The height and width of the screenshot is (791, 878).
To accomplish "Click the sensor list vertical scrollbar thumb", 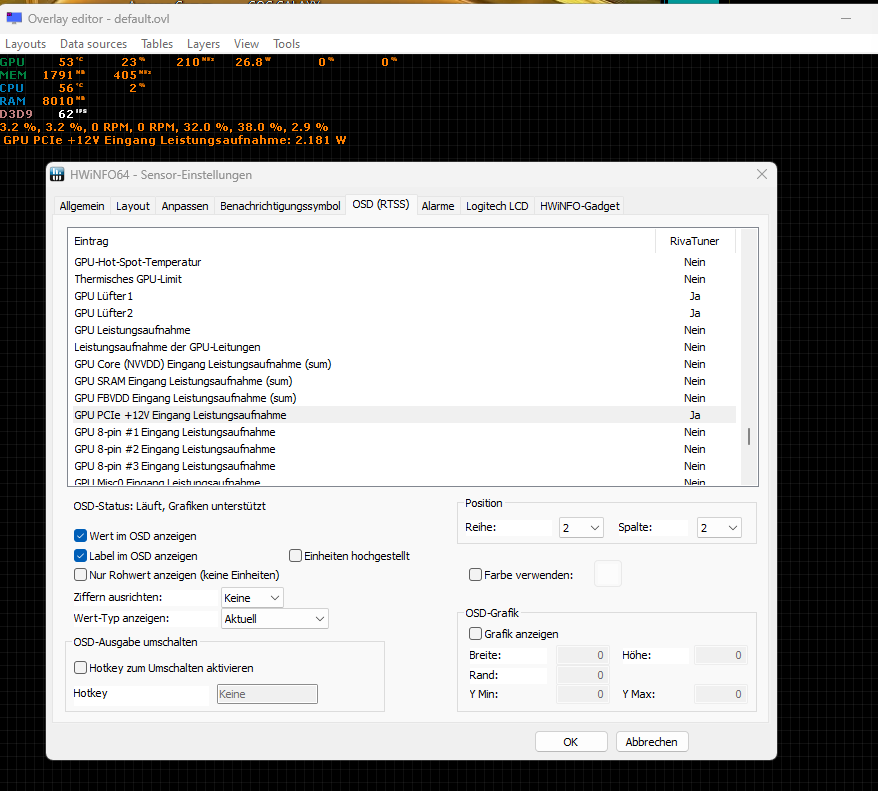I will coord(749,437).
